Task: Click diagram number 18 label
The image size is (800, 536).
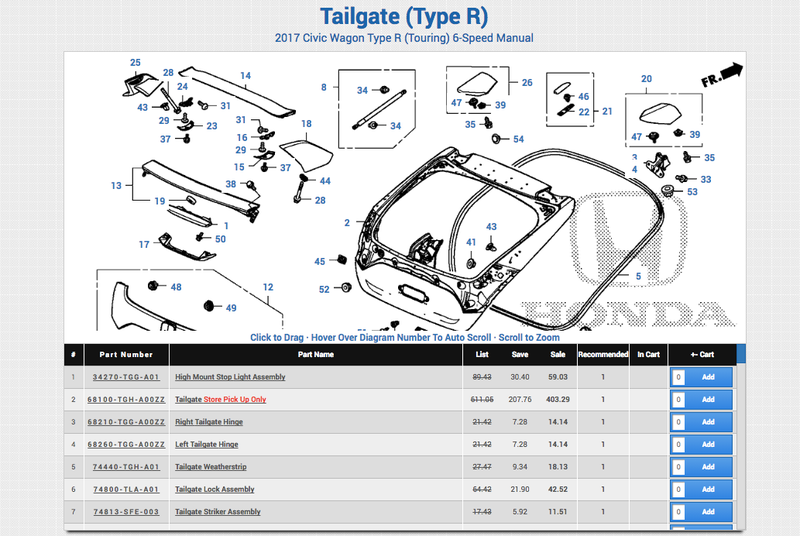Action: (x=306, y=123)
